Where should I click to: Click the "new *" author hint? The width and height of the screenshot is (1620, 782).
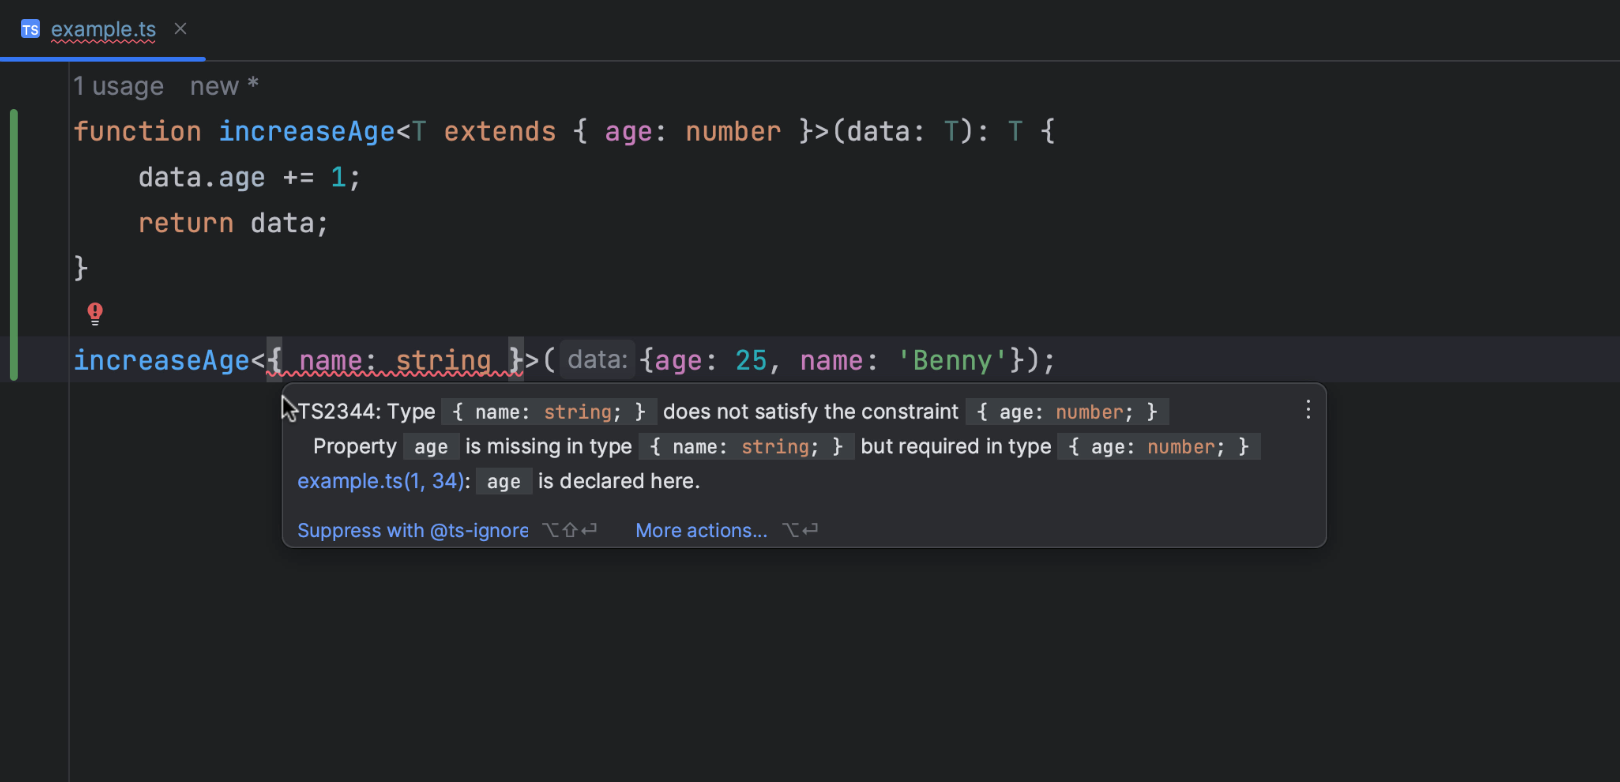click(x=224, y=87)
